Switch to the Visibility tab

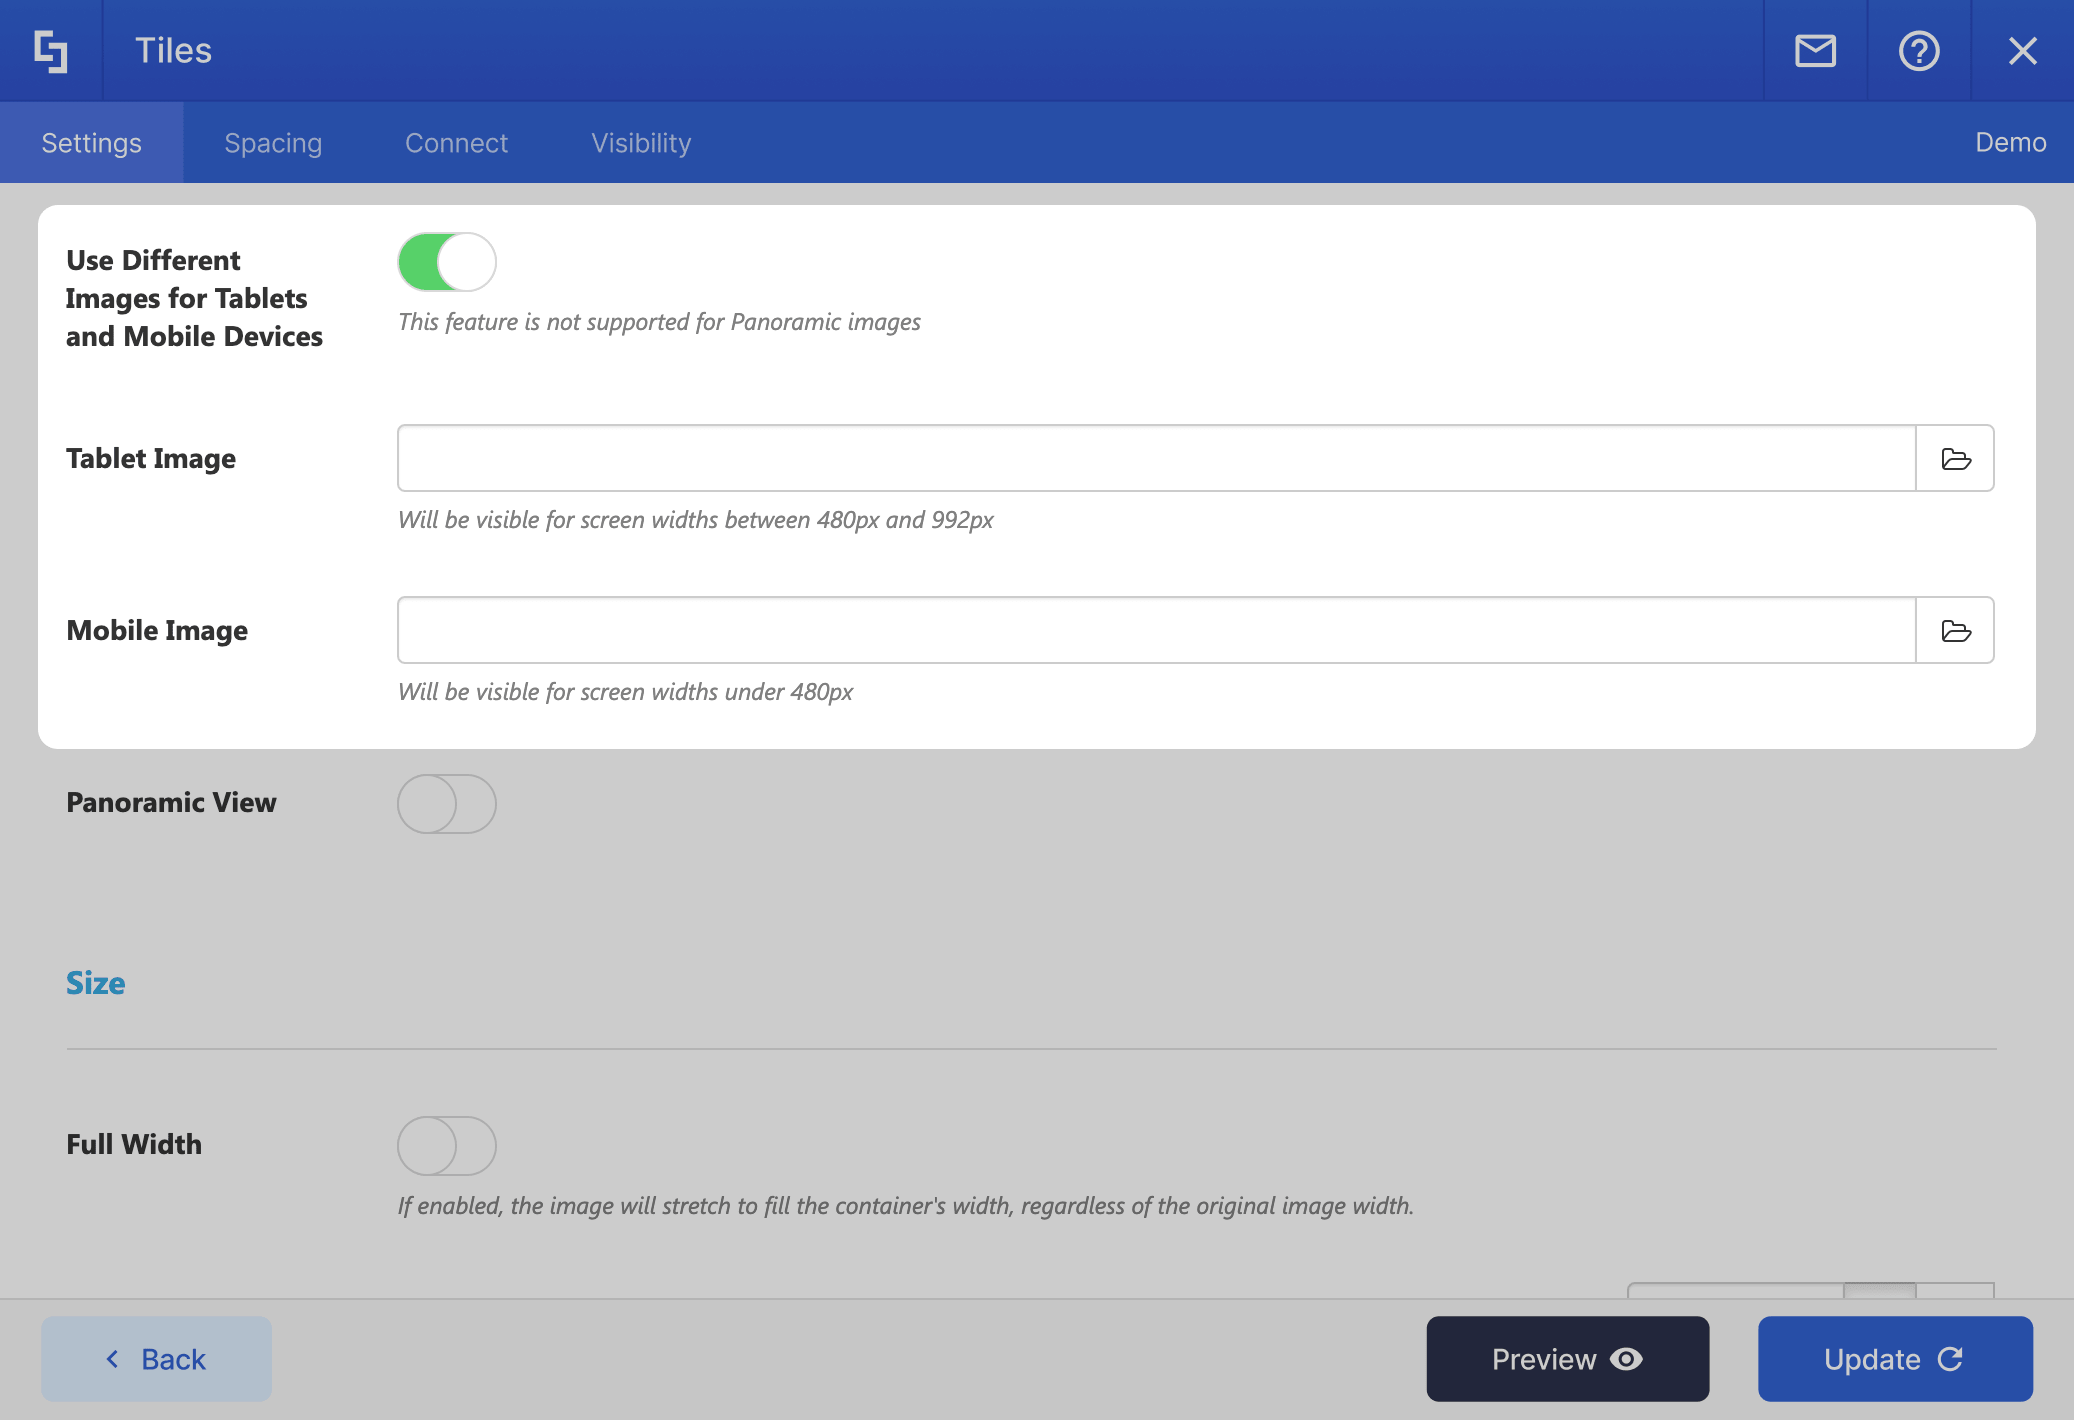(640, 142)
